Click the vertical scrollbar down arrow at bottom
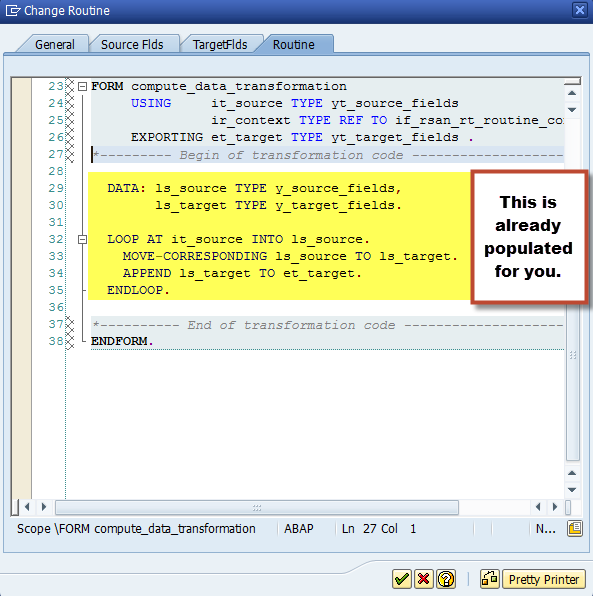The width and height of the screenshot is (593, 596). tap(572, 490)
